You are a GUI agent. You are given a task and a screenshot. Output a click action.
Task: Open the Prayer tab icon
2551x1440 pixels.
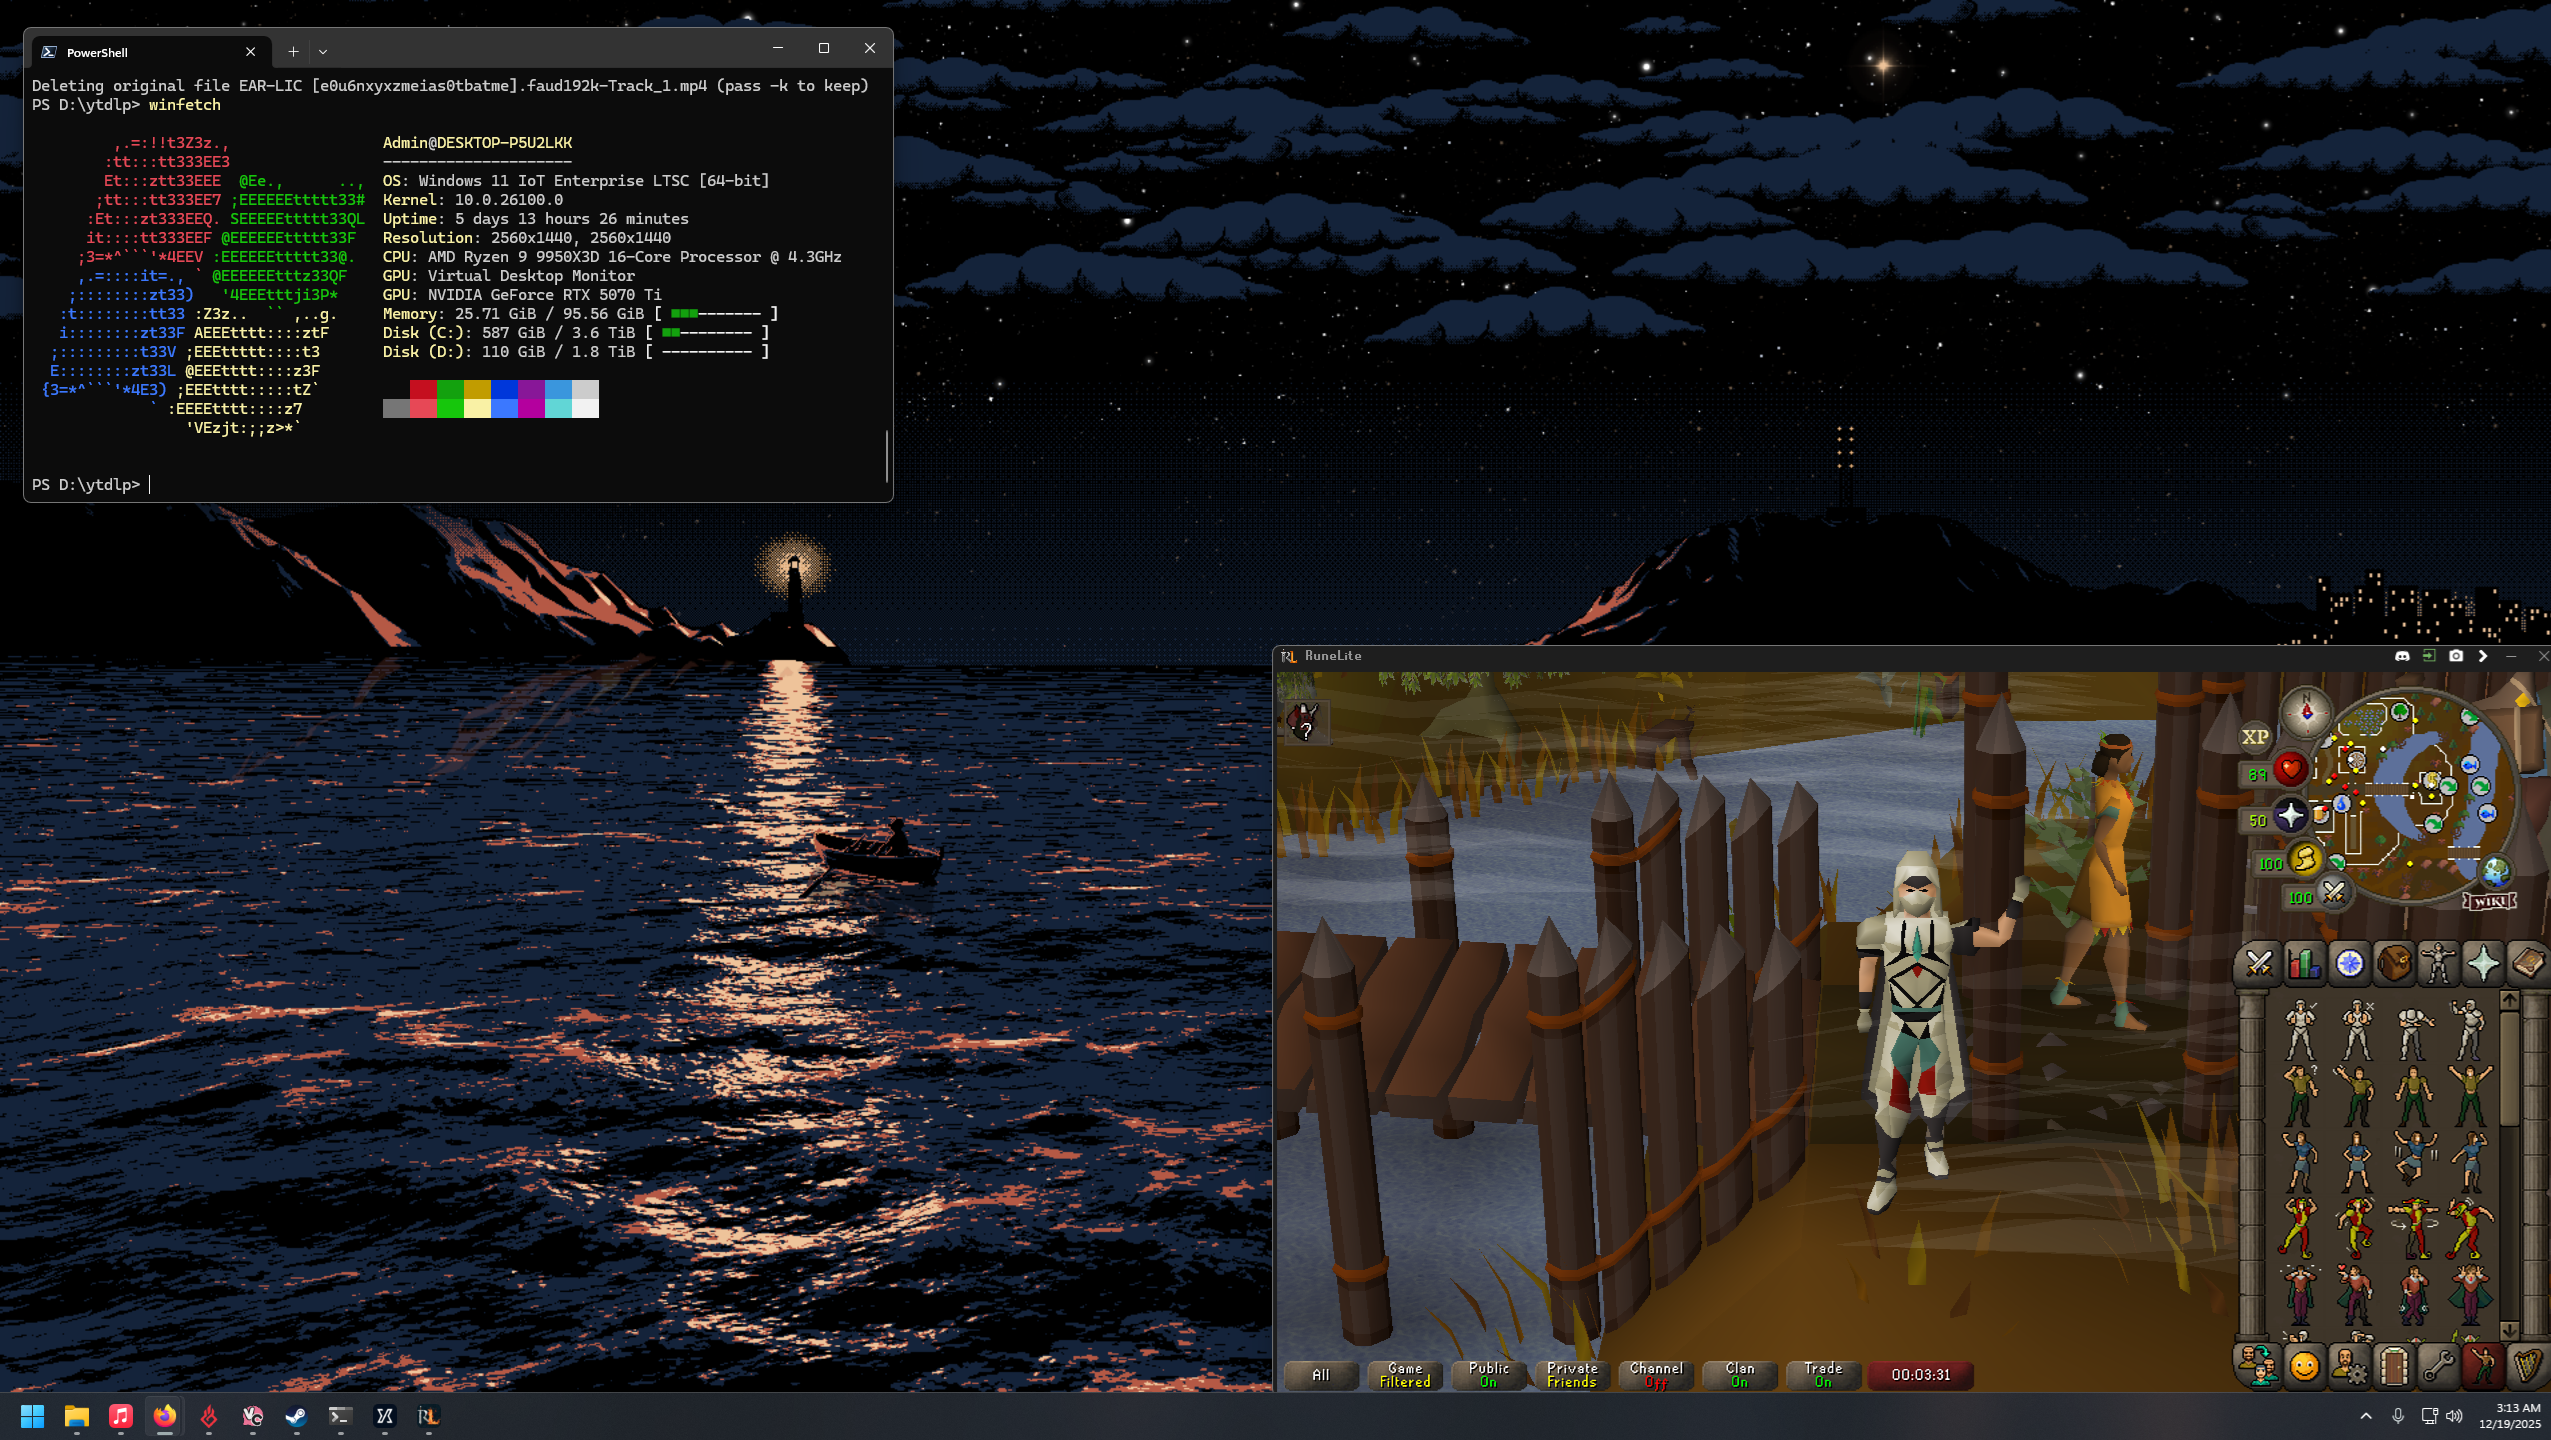click(2483, 964)
